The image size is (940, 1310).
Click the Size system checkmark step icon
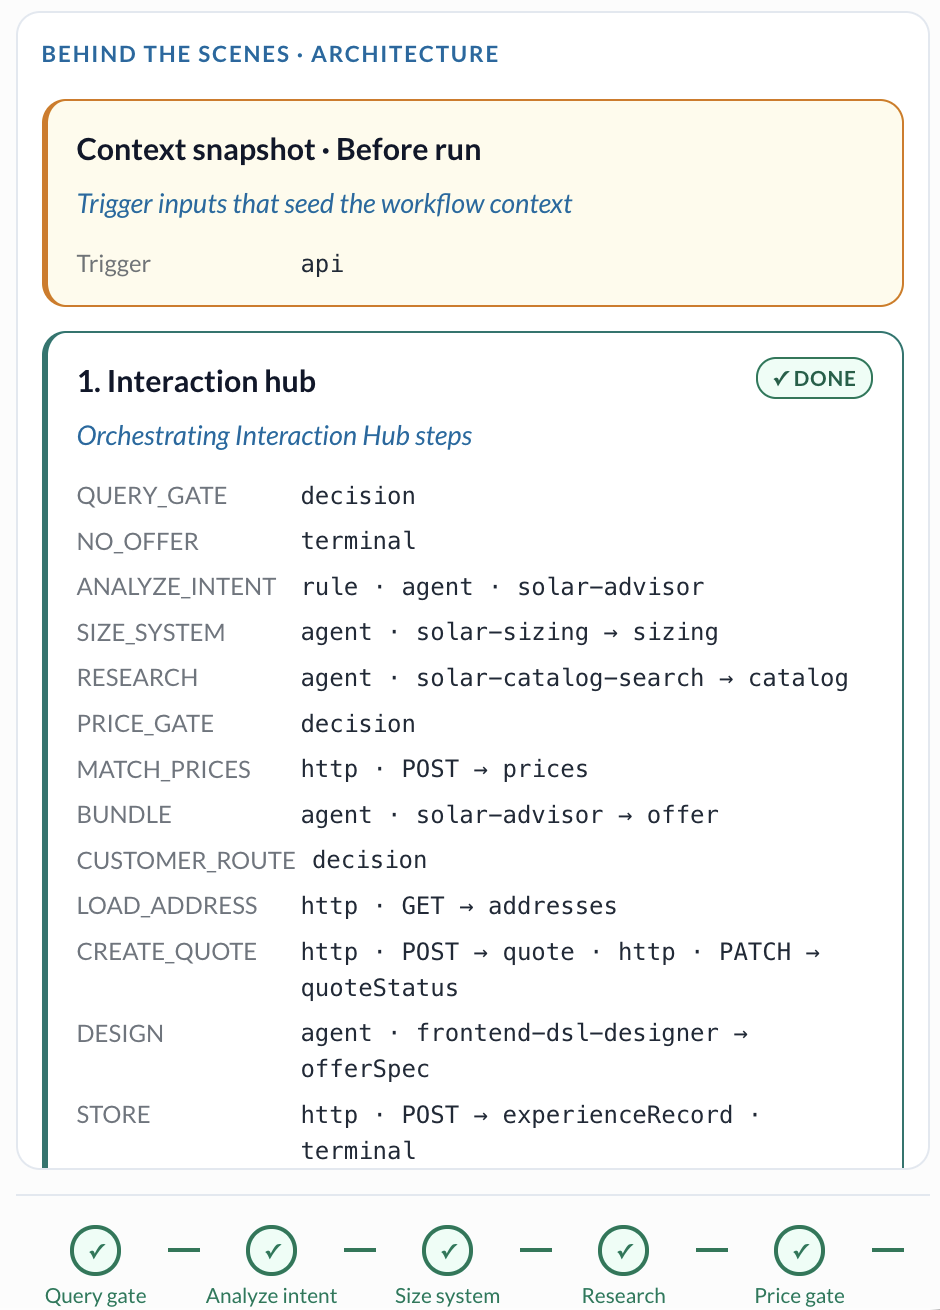(x=448, y=1250)
